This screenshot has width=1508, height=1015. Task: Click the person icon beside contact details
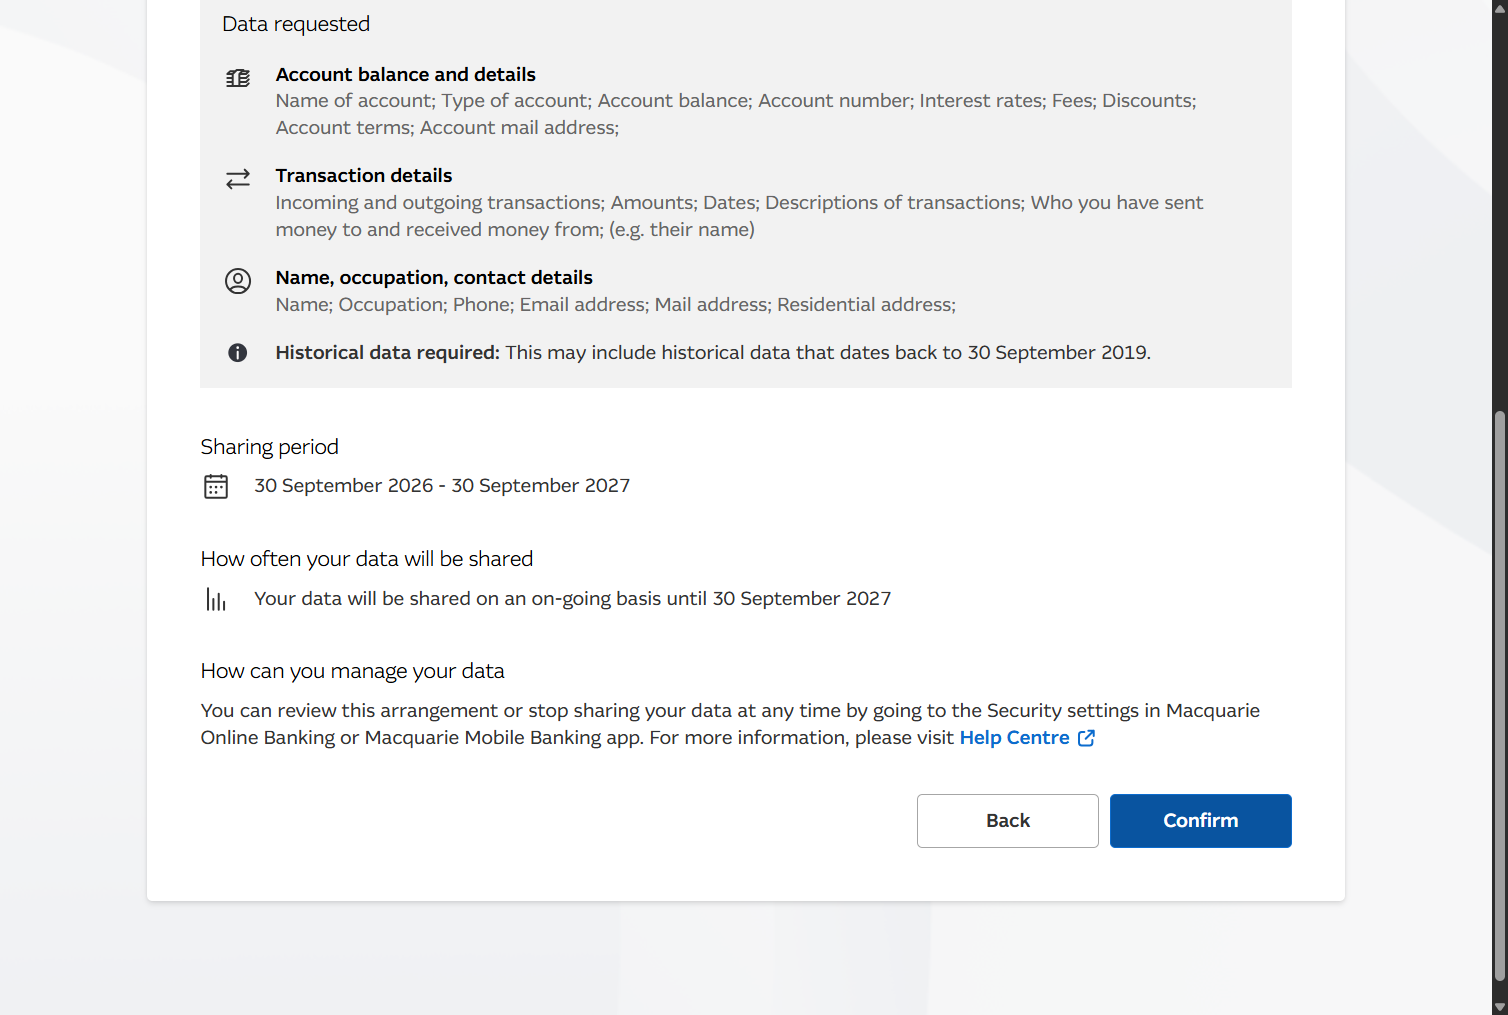(238, 281)
